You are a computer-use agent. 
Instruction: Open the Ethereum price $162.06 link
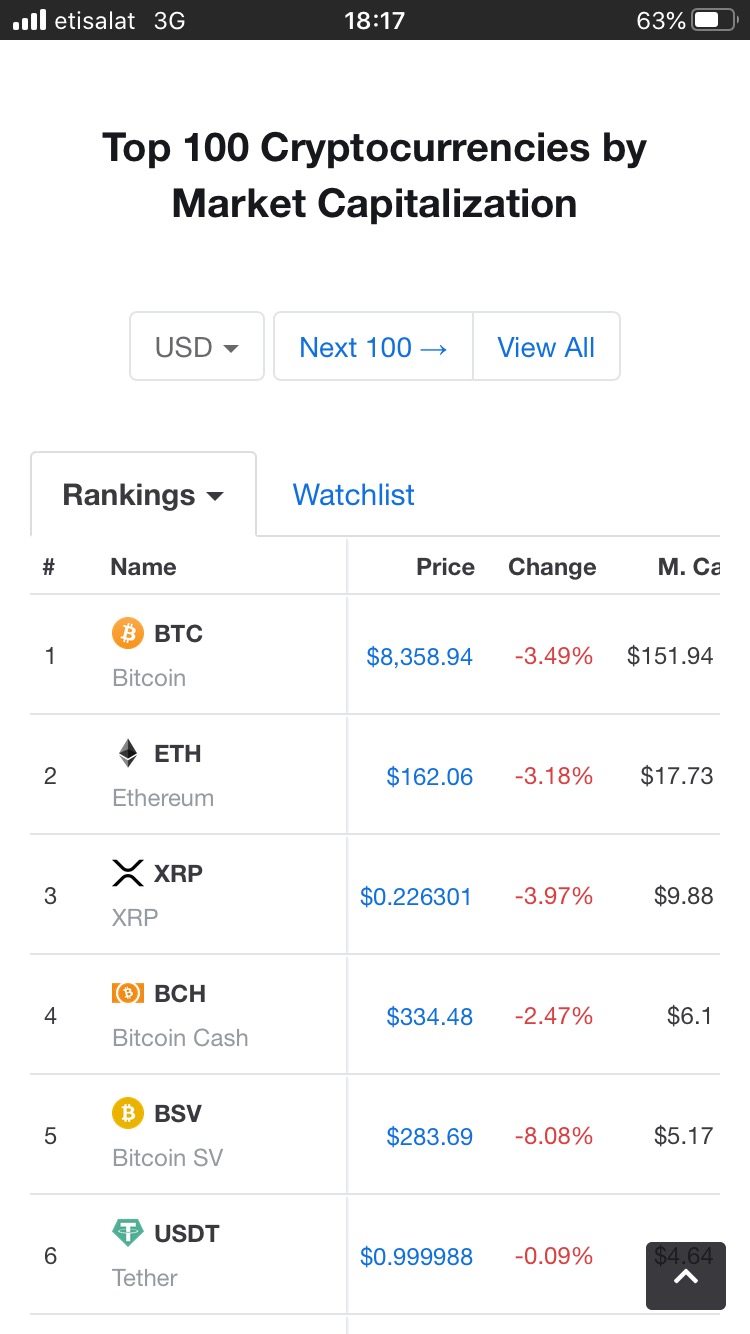(429, 777)
